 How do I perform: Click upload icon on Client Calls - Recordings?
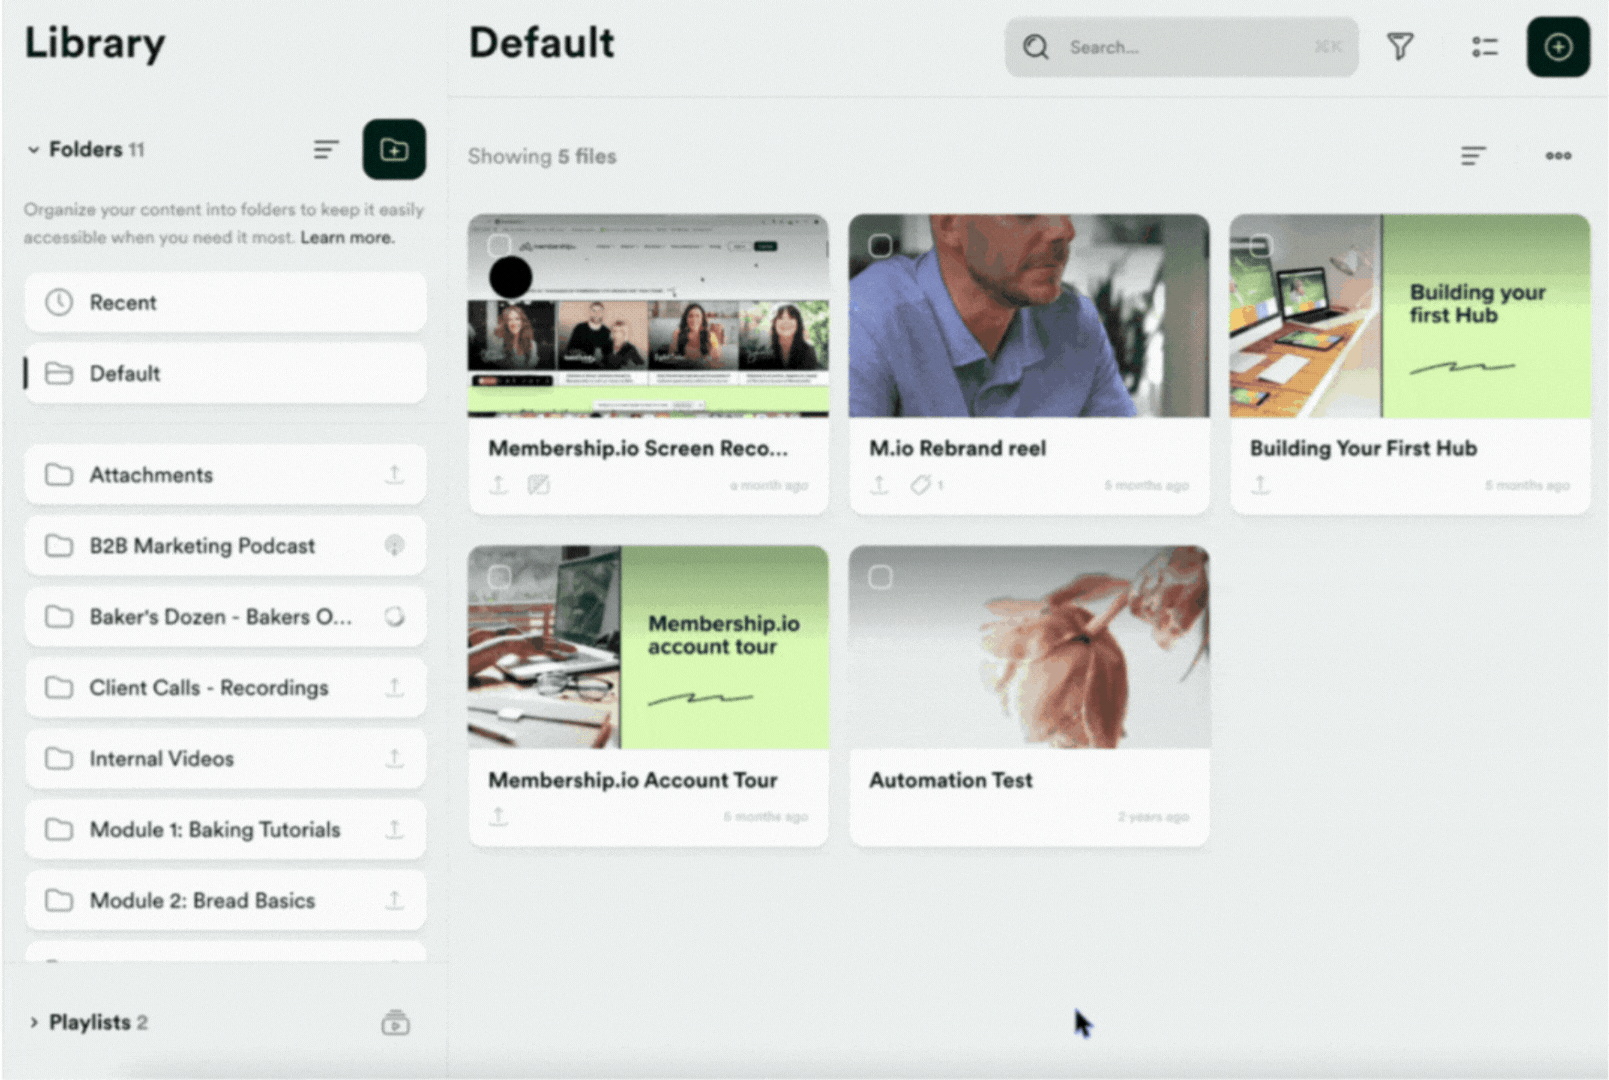tap(395, 687)
